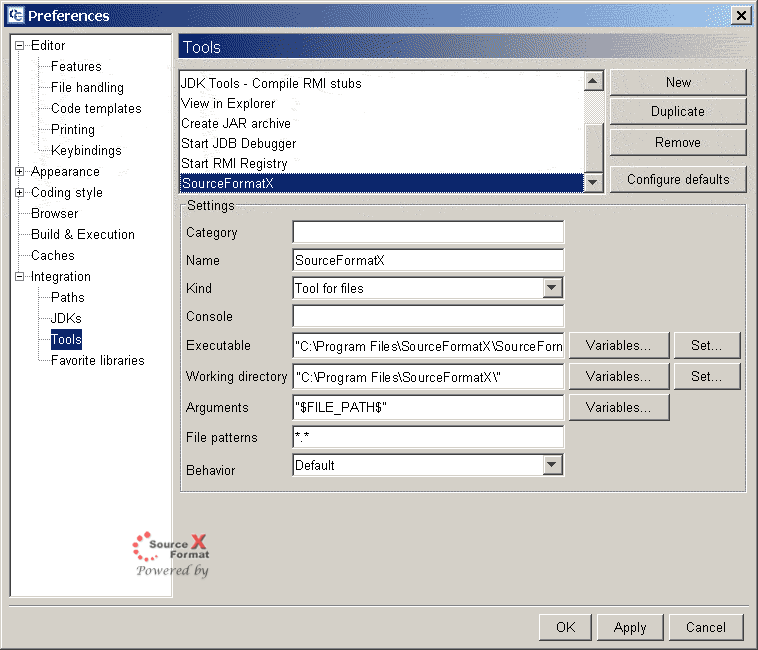
Task: Open Code templates preferences
Action: [96, 108]
